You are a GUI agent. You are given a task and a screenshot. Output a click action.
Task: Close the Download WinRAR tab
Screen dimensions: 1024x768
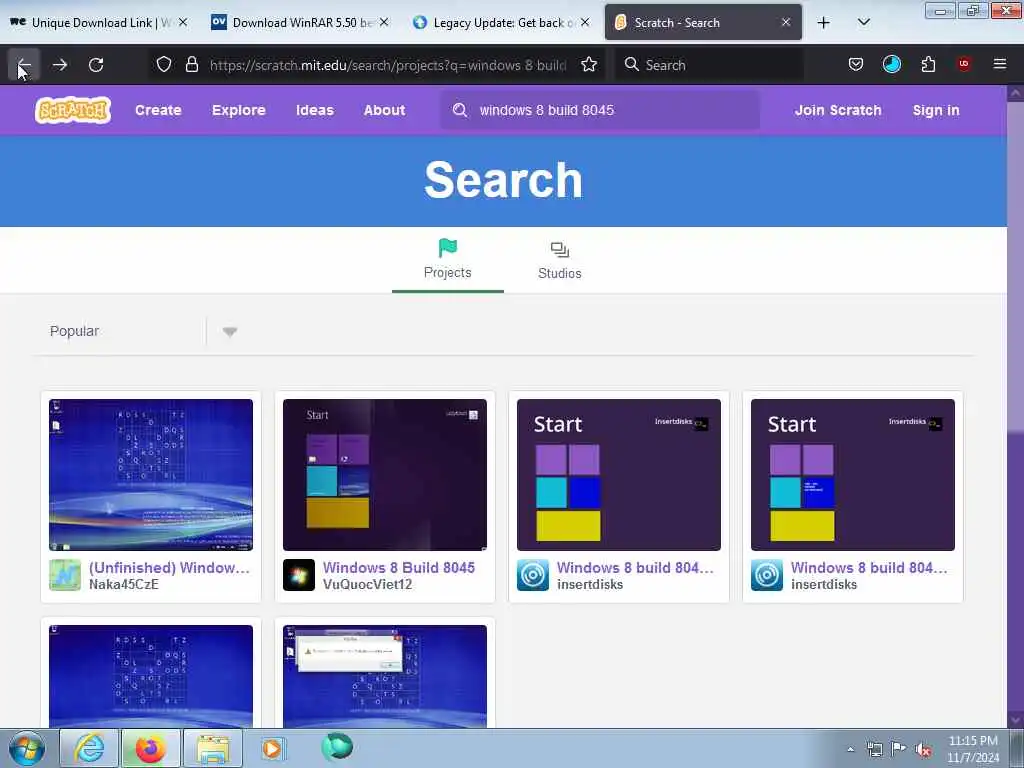coord(384,22)
